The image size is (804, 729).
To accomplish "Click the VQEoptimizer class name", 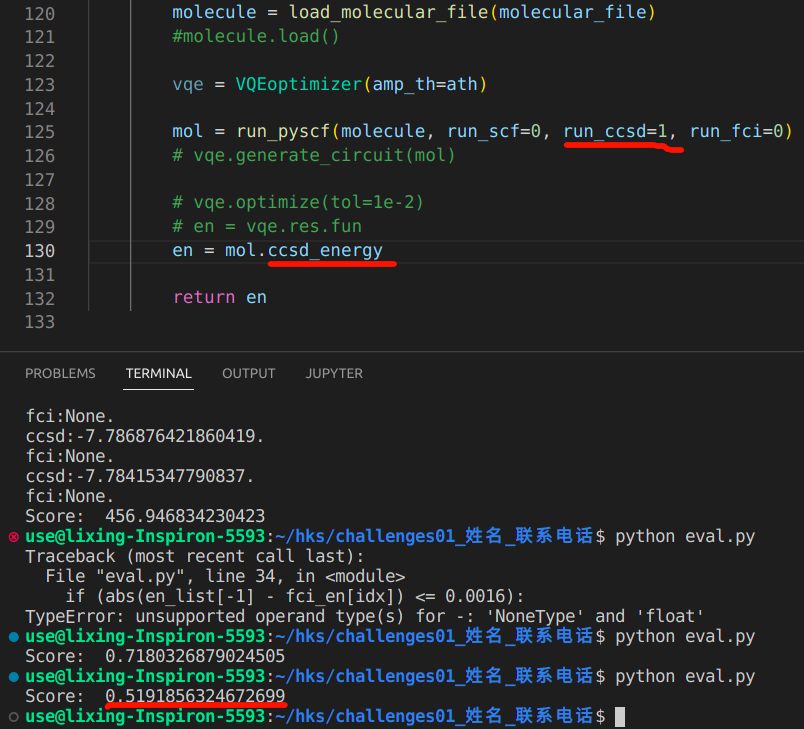I will click(300, 85).
